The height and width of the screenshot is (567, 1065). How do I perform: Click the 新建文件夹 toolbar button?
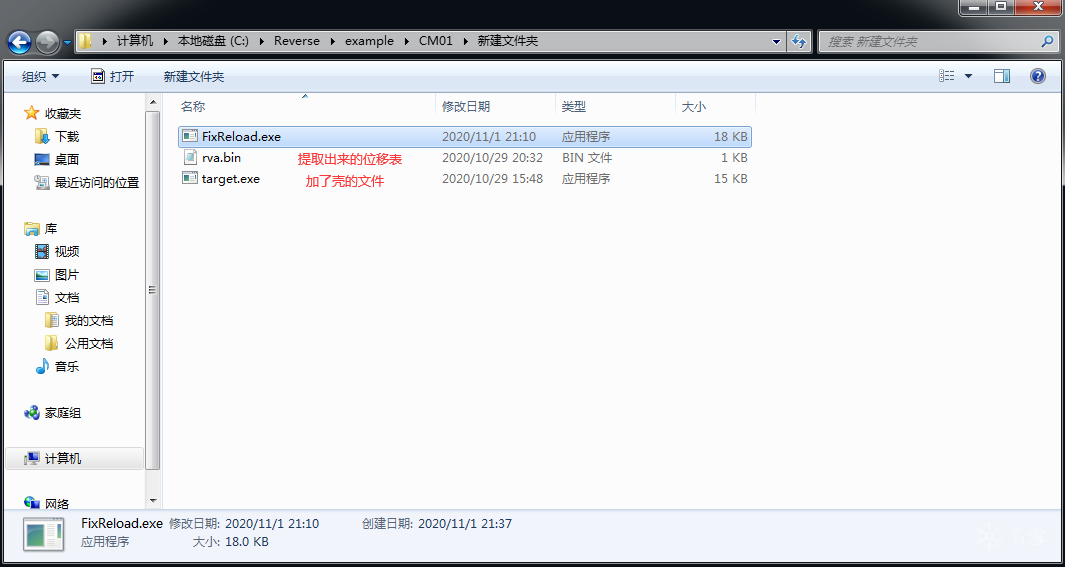point(194,77)
